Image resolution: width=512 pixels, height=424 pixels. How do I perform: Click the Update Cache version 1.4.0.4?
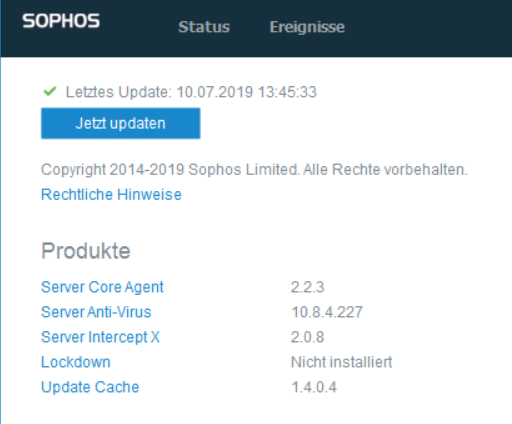[314, 387]
